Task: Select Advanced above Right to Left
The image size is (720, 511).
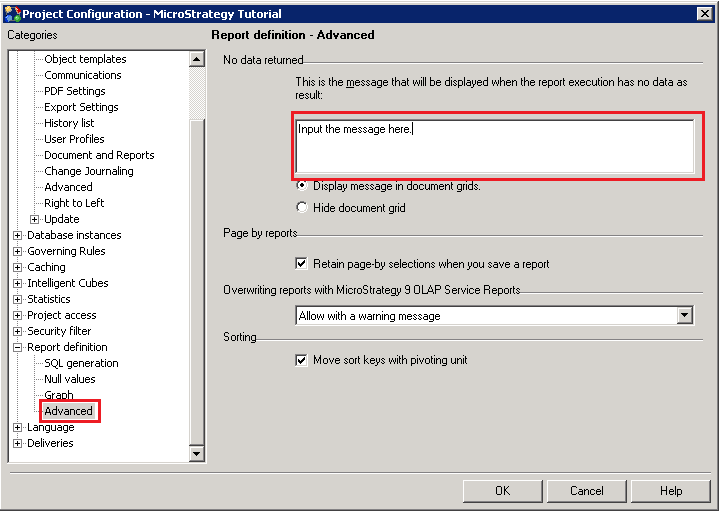Action: tap(68, 187)
